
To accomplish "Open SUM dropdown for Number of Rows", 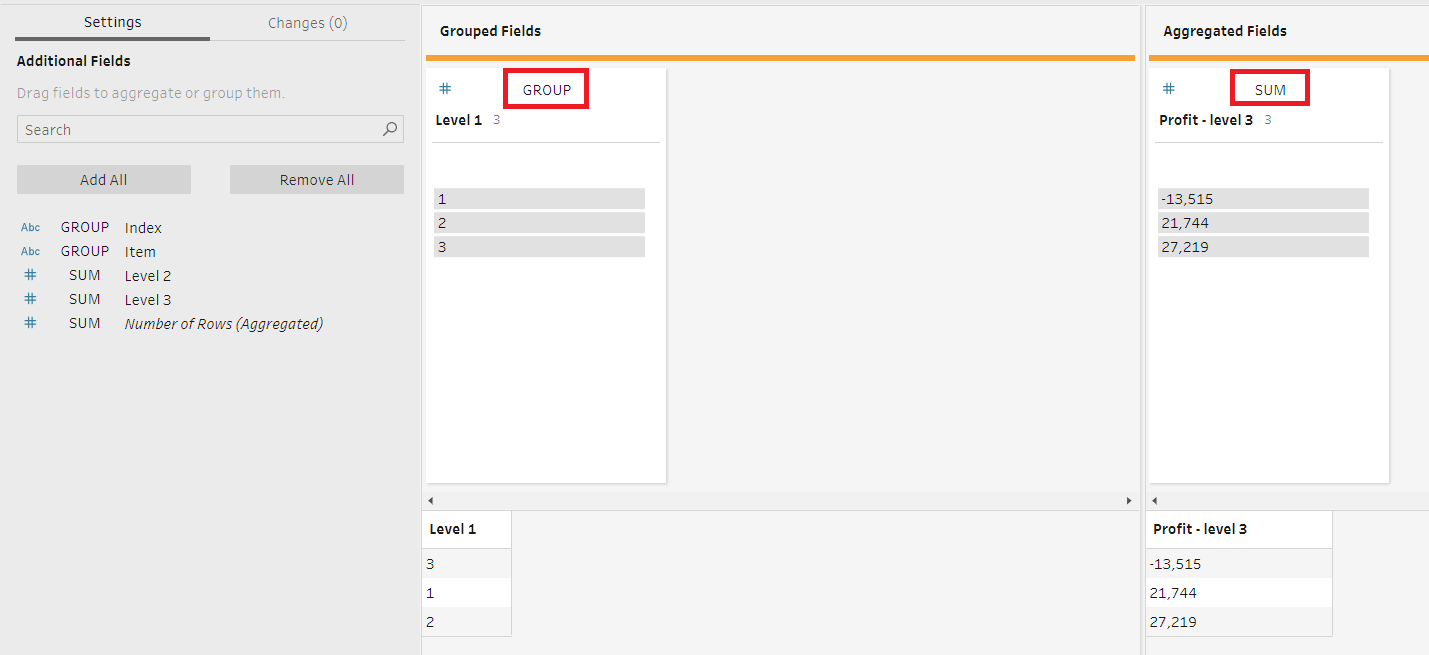I will (85, 323).
